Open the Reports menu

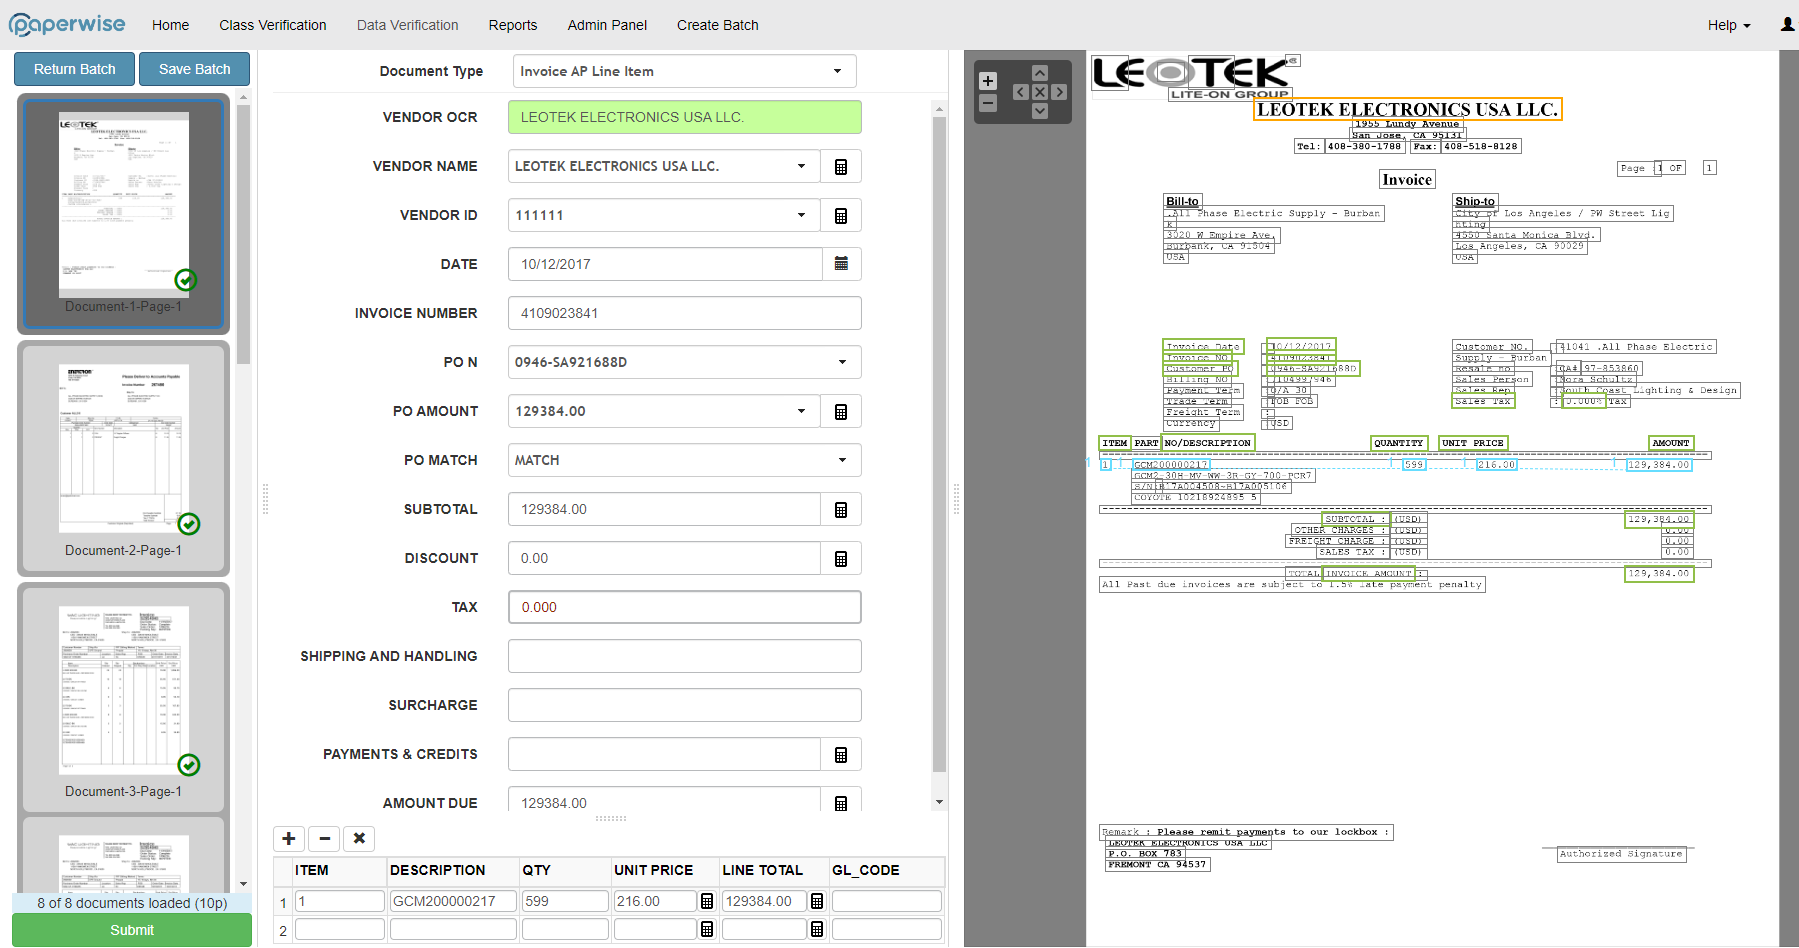pyautogui.click(x=513, y=25)
